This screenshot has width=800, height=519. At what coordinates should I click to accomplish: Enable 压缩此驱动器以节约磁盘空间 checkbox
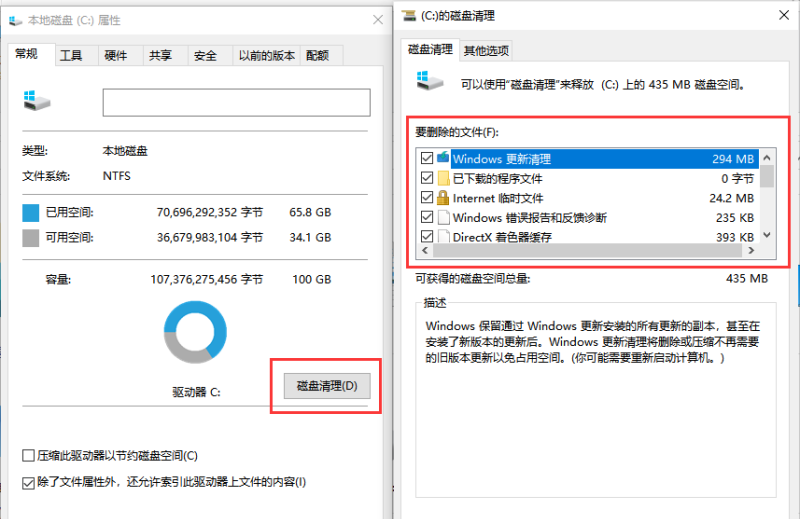pyautogui.click(x=29, y=455)
